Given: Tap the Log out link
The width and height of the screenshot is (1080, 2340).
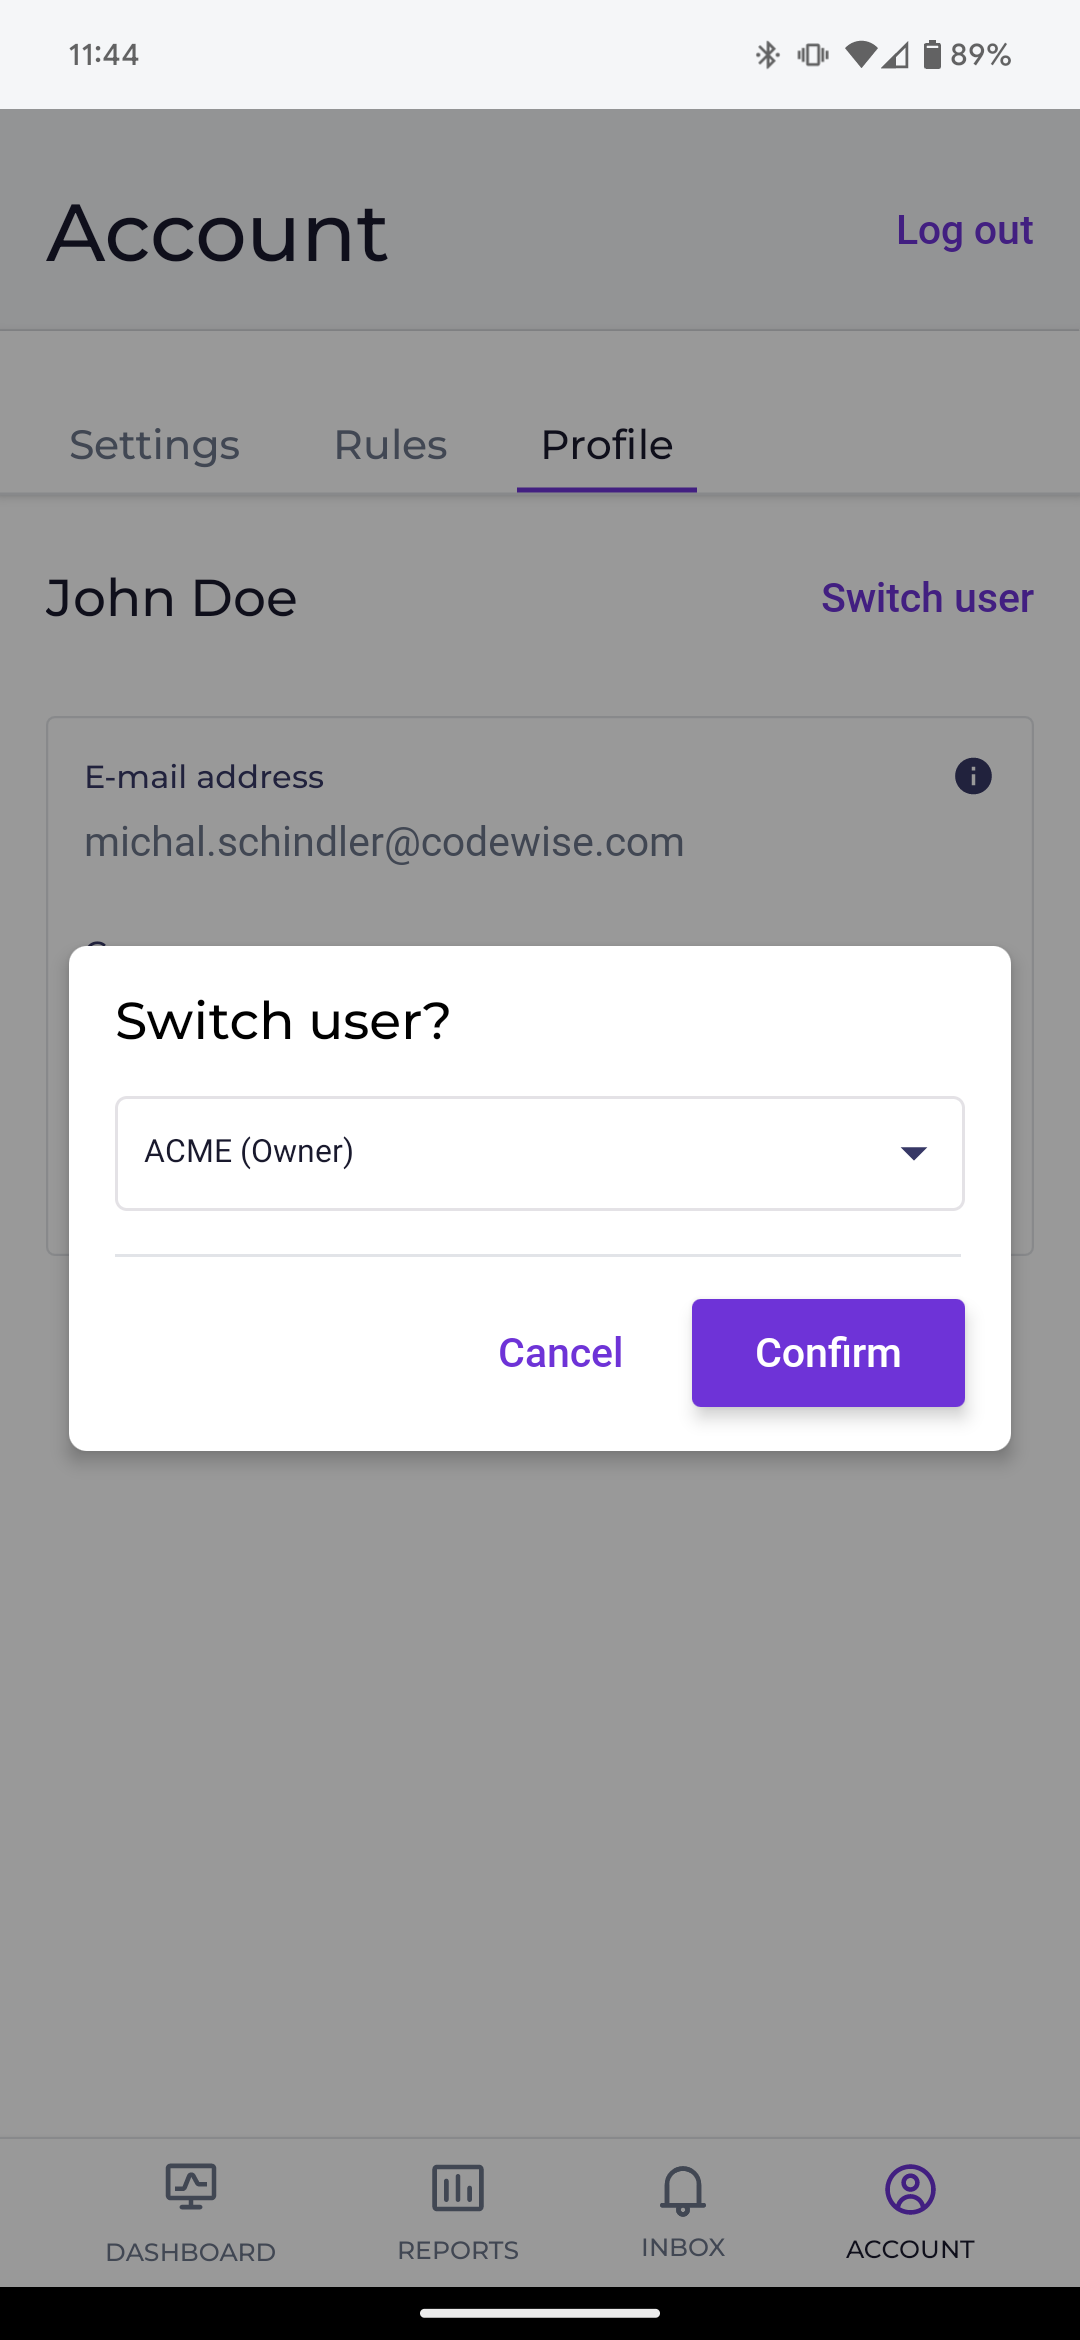Looking at the screenshot, I should (964, 230).
